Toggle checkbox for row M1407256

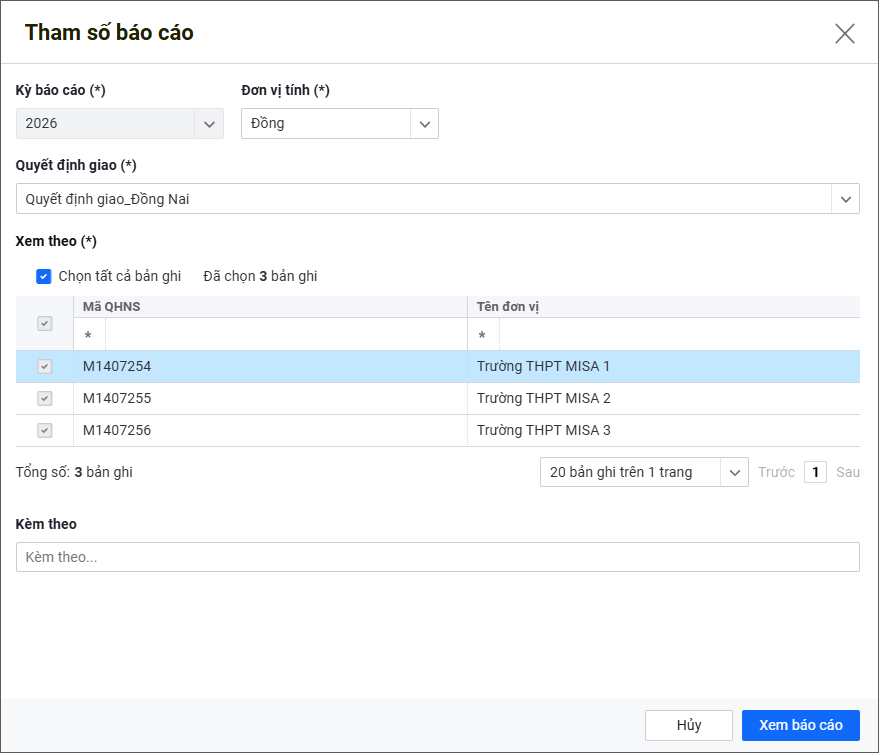[44, 431]
